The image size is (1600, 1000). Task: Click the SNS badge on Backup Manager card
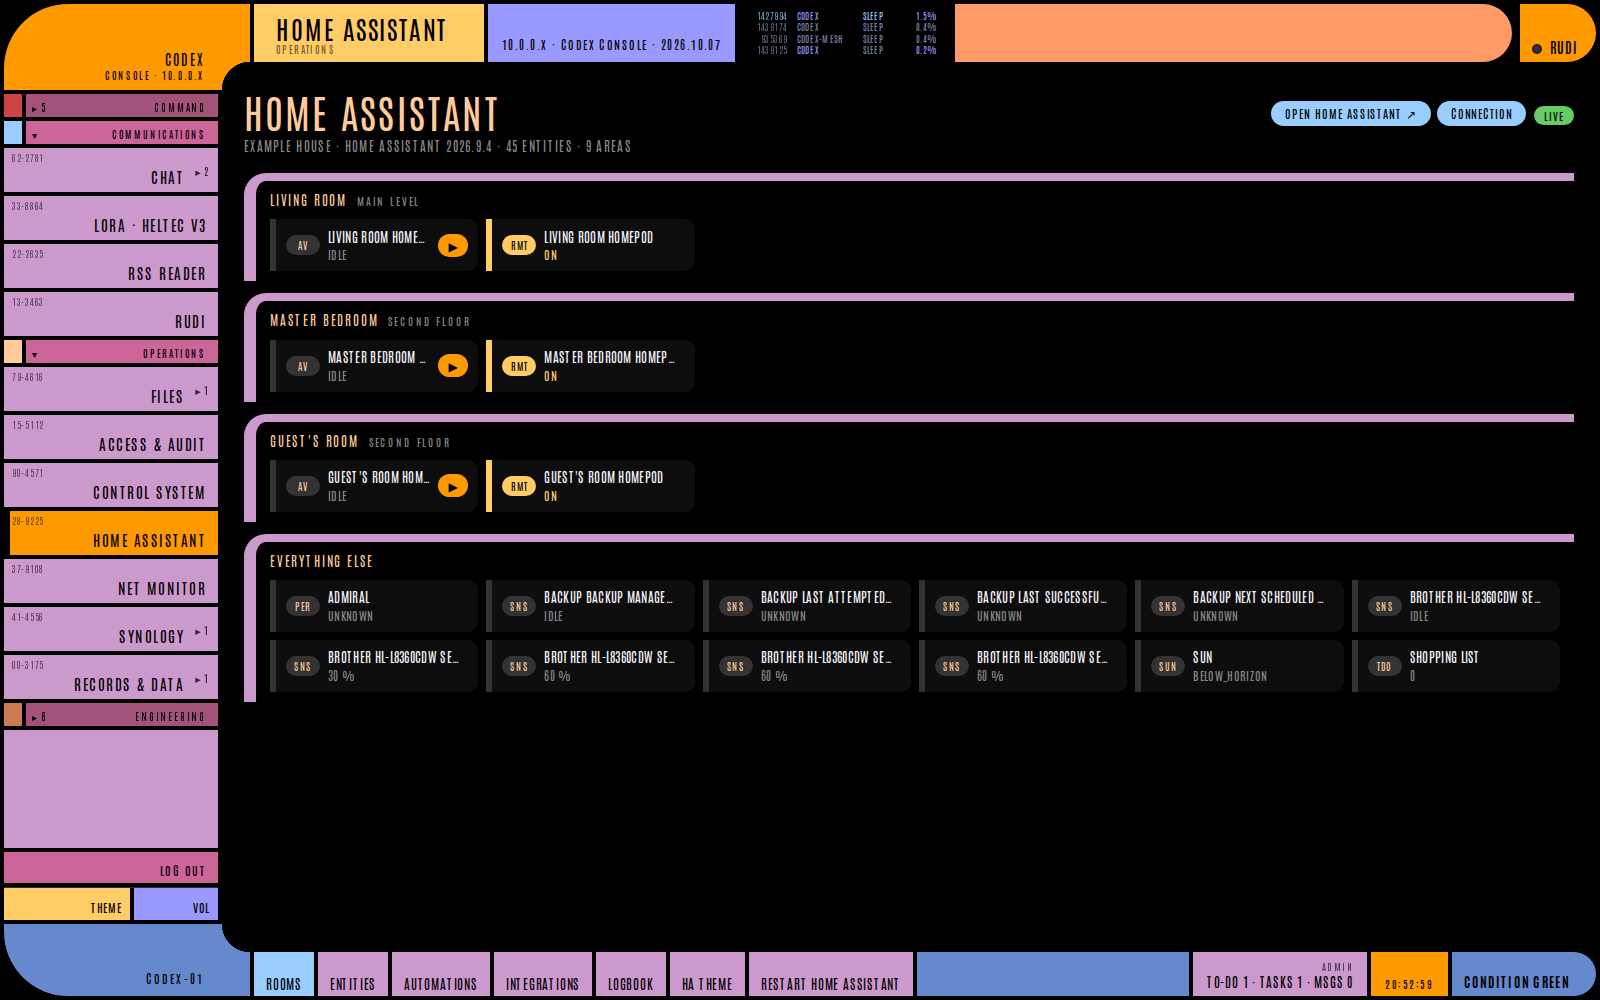[x=519, y=607]
